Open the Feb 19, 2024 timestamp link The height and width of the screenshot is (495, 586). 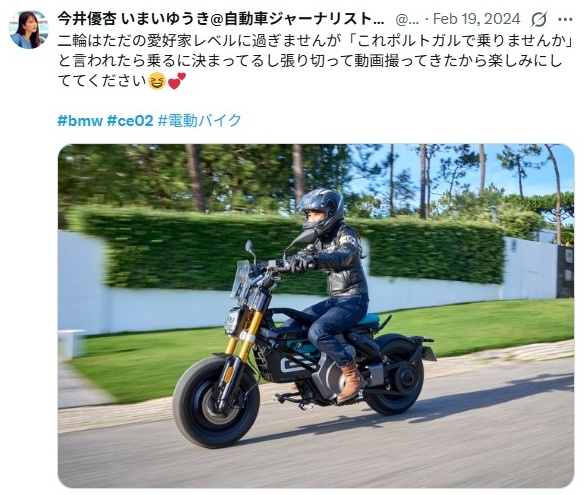click(476, 19)
